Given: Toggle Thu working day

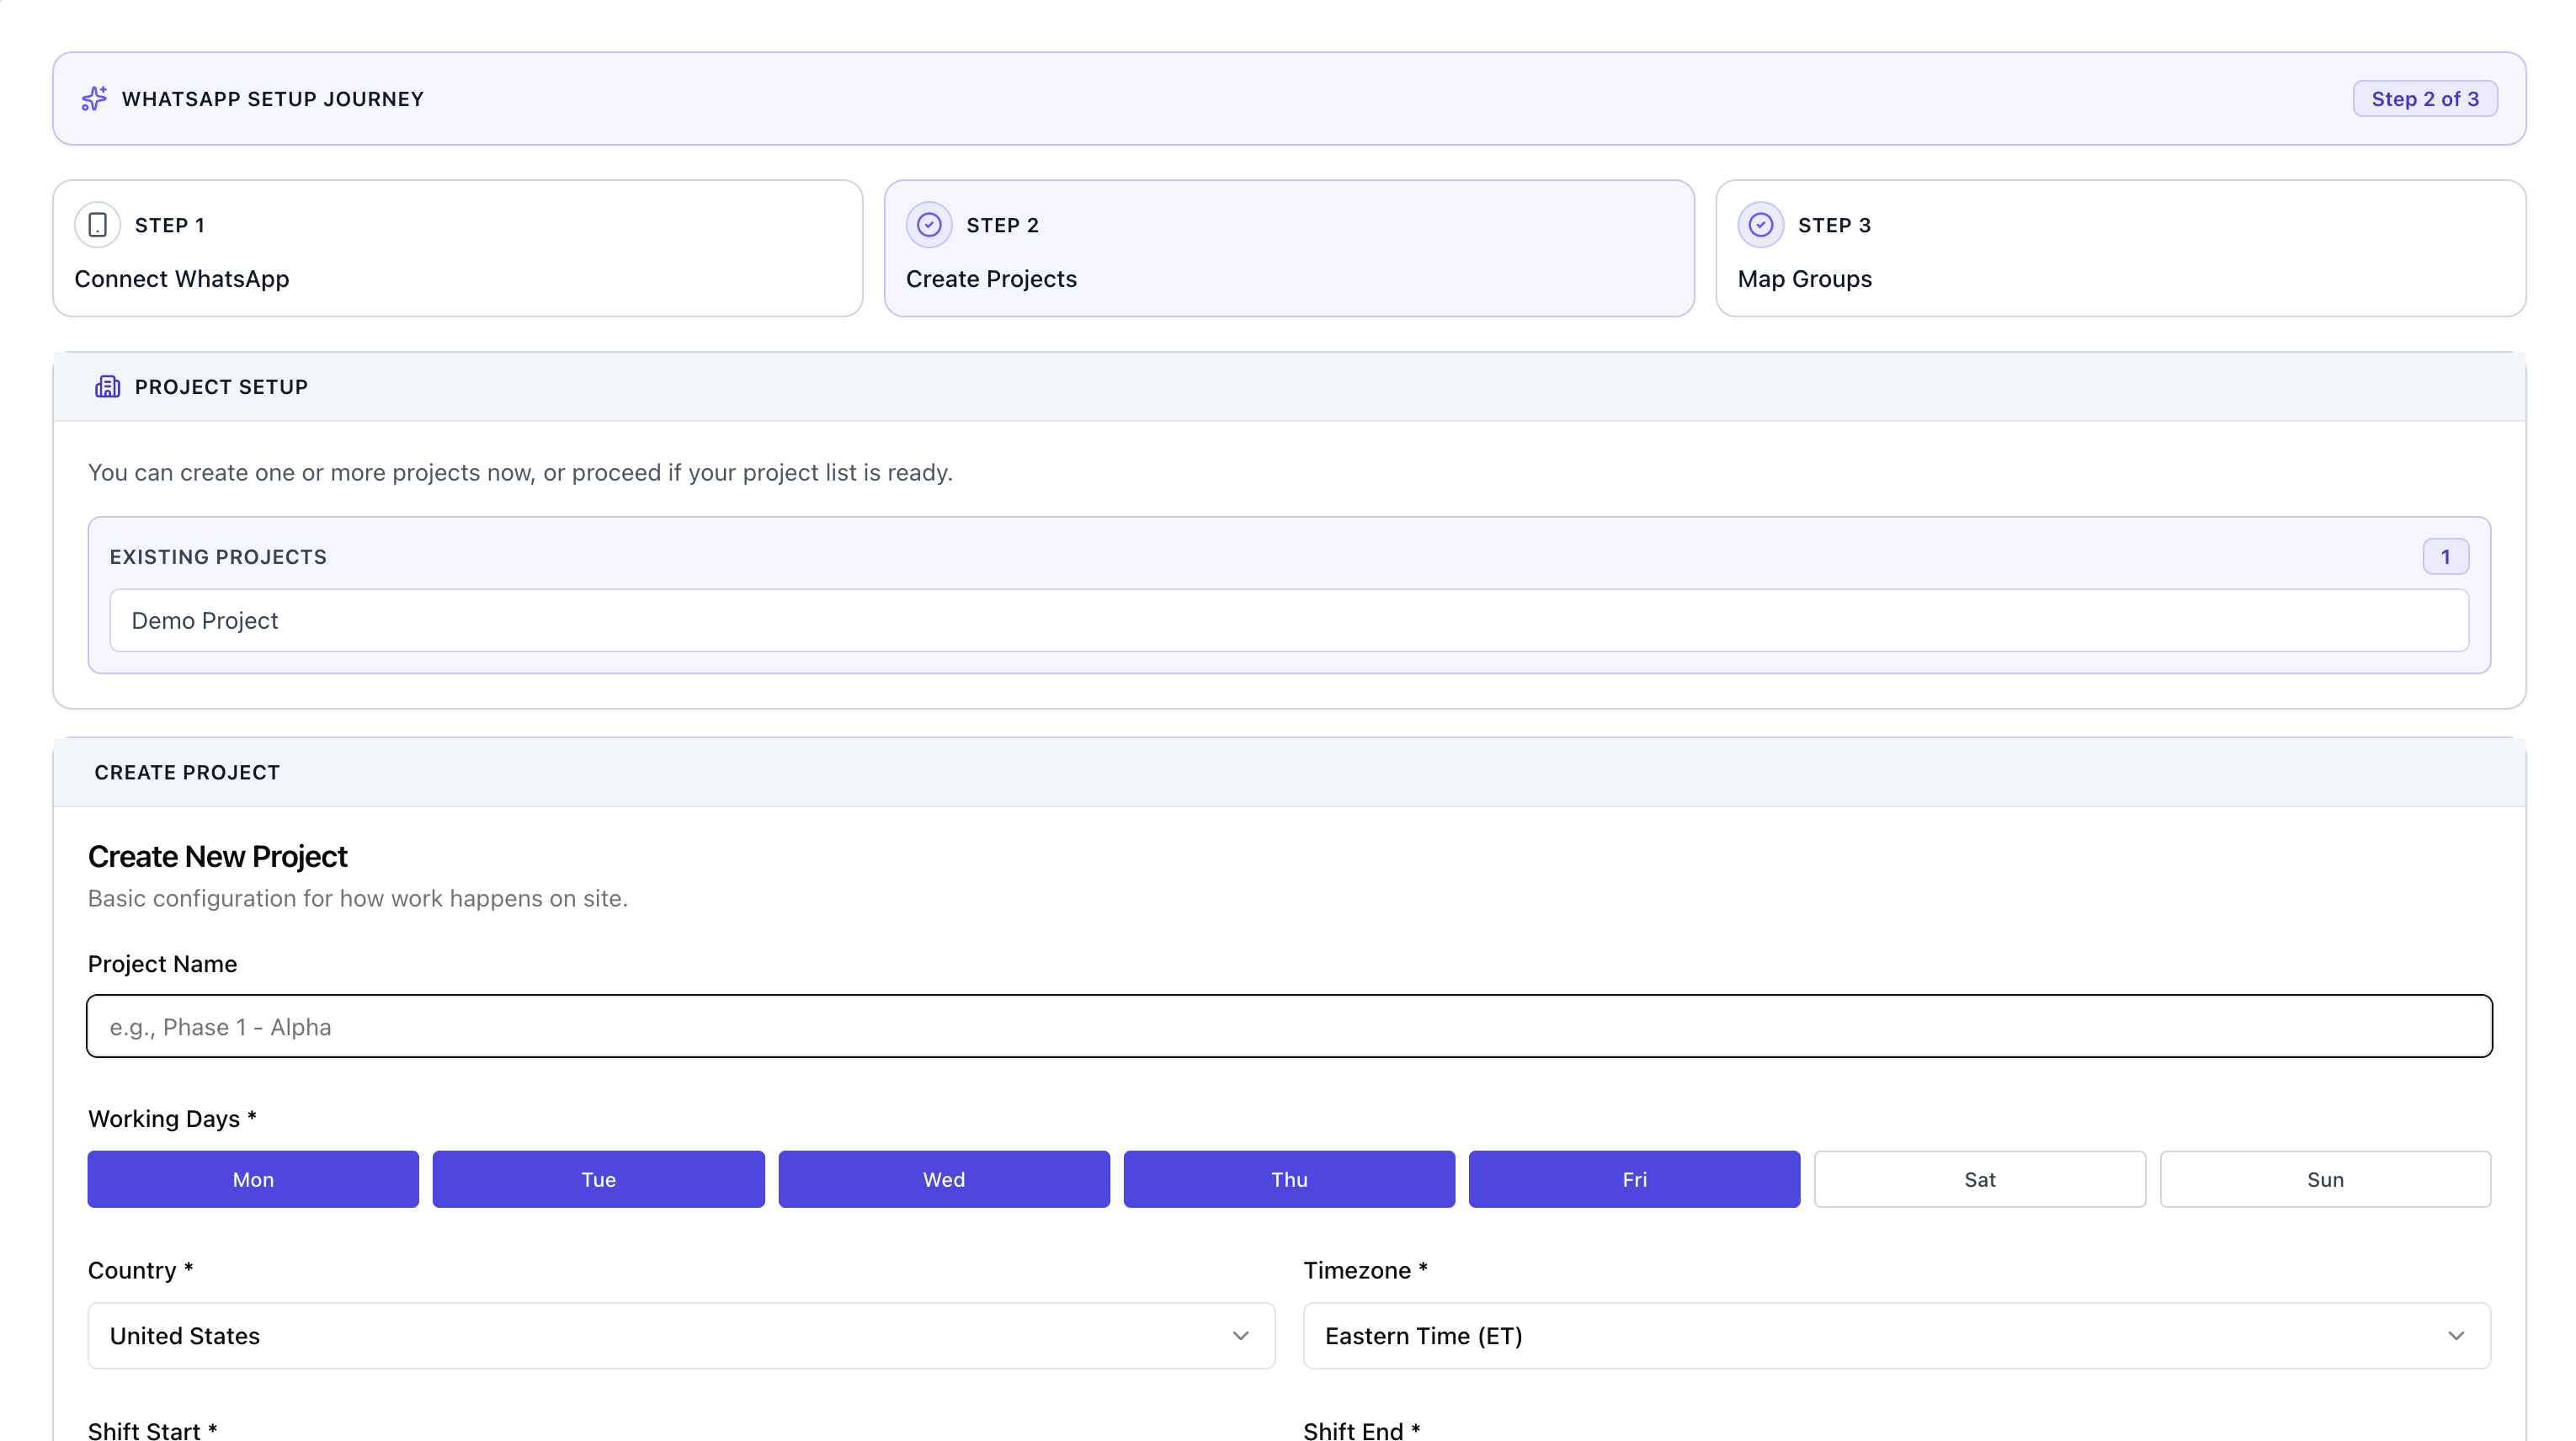Looking at the screenshot, I should [x=1289, y=1179].
